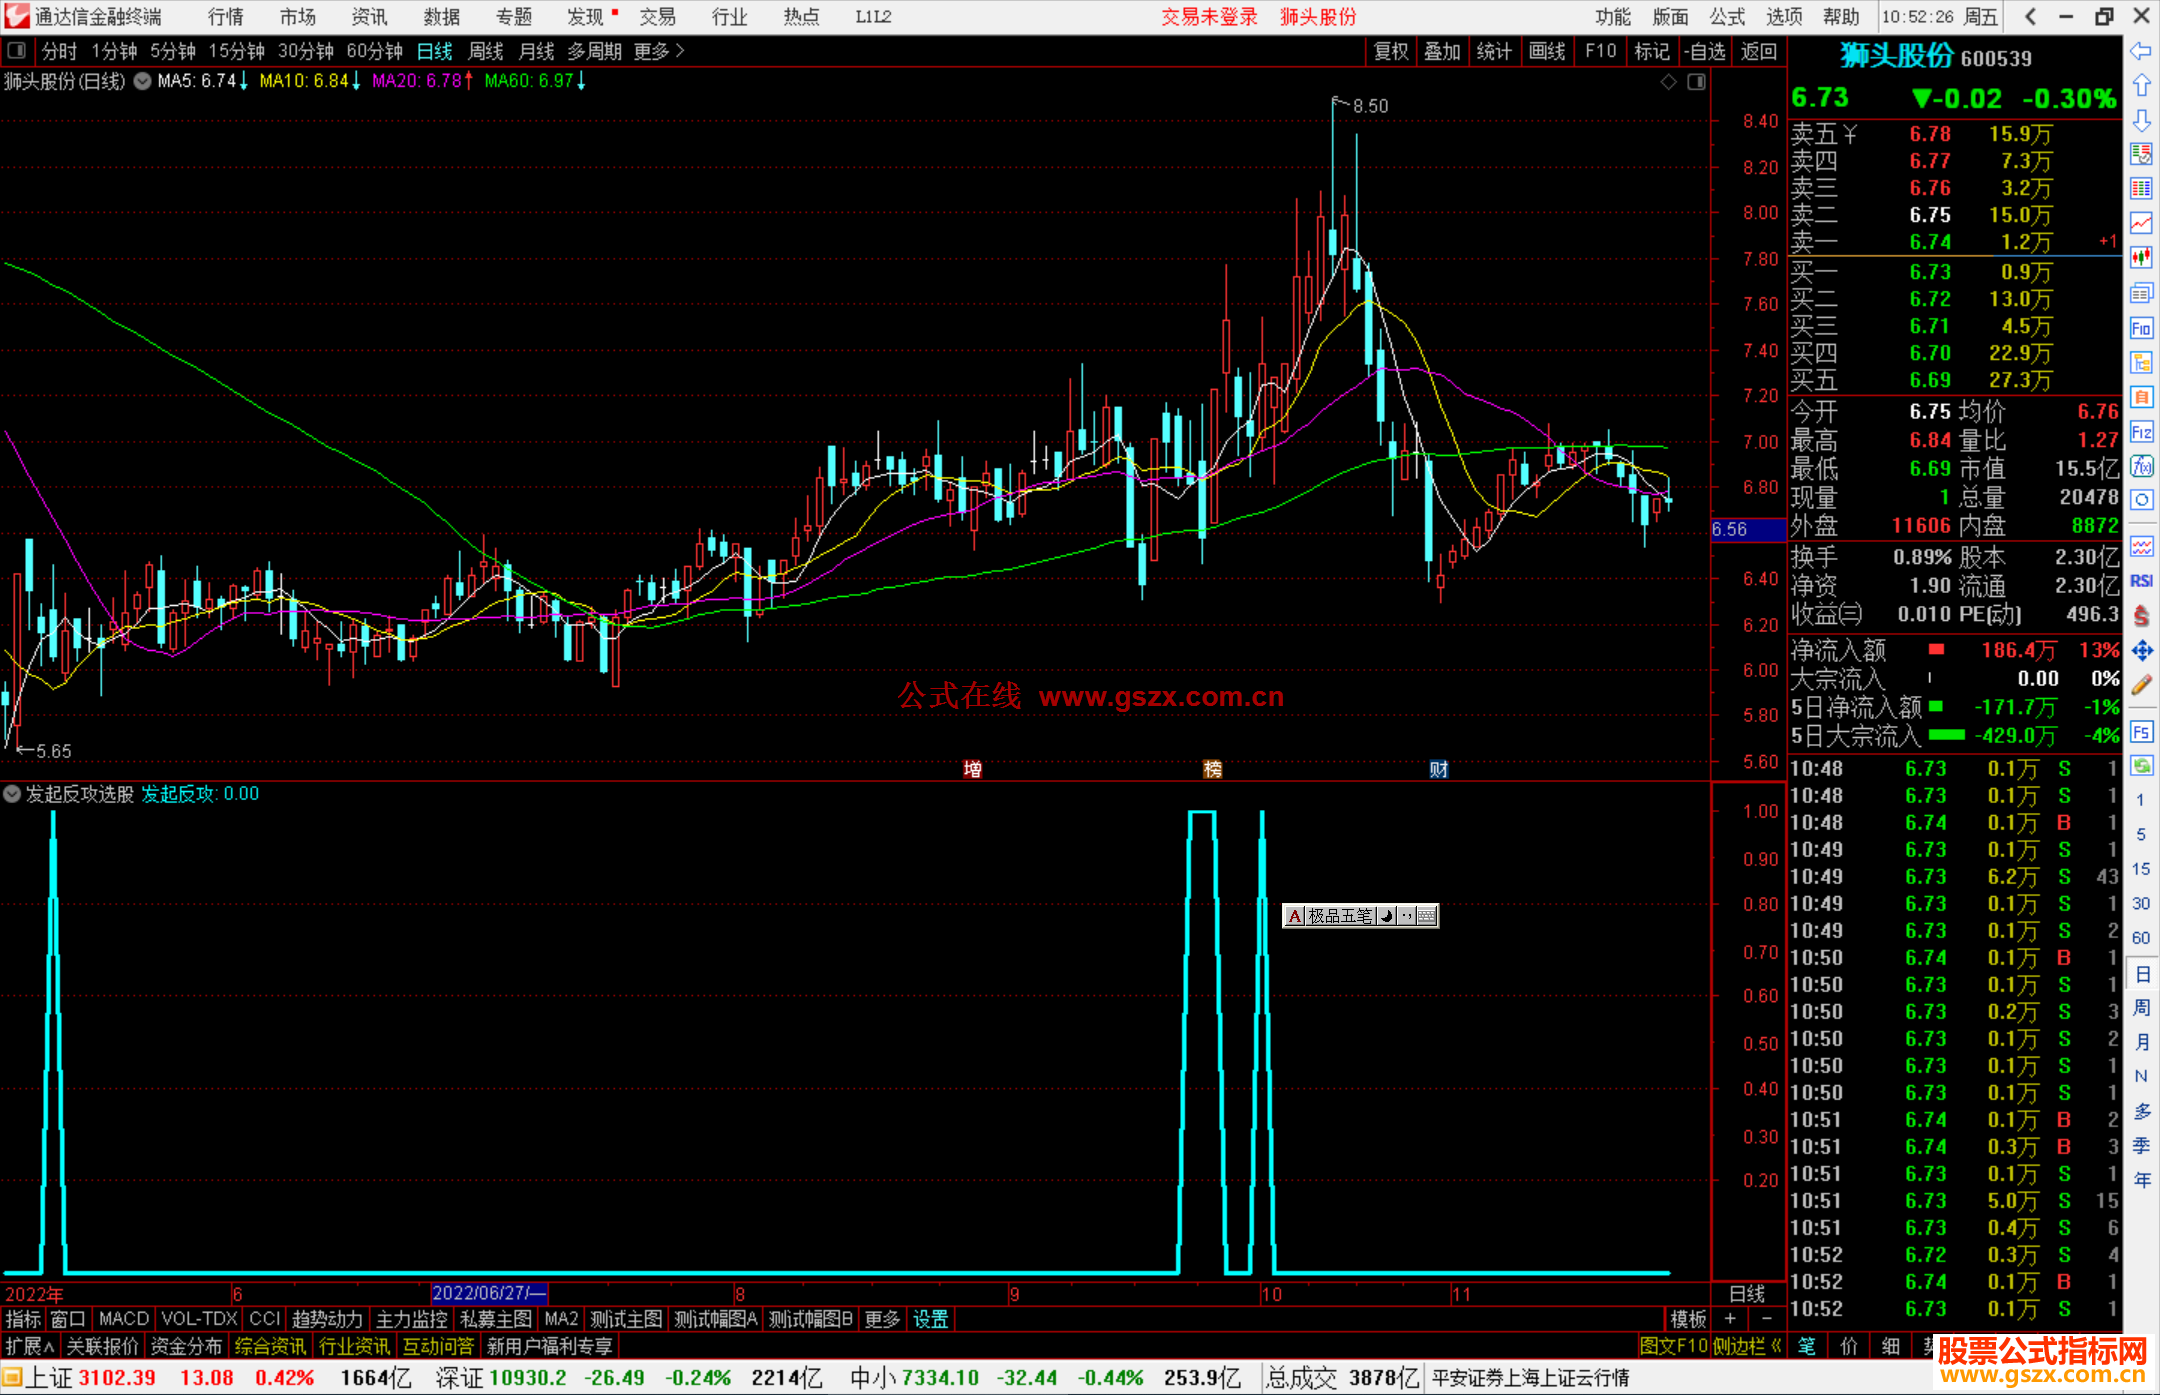
Task: Click the 榜 marker on chart
Action: pos(1212,769)
